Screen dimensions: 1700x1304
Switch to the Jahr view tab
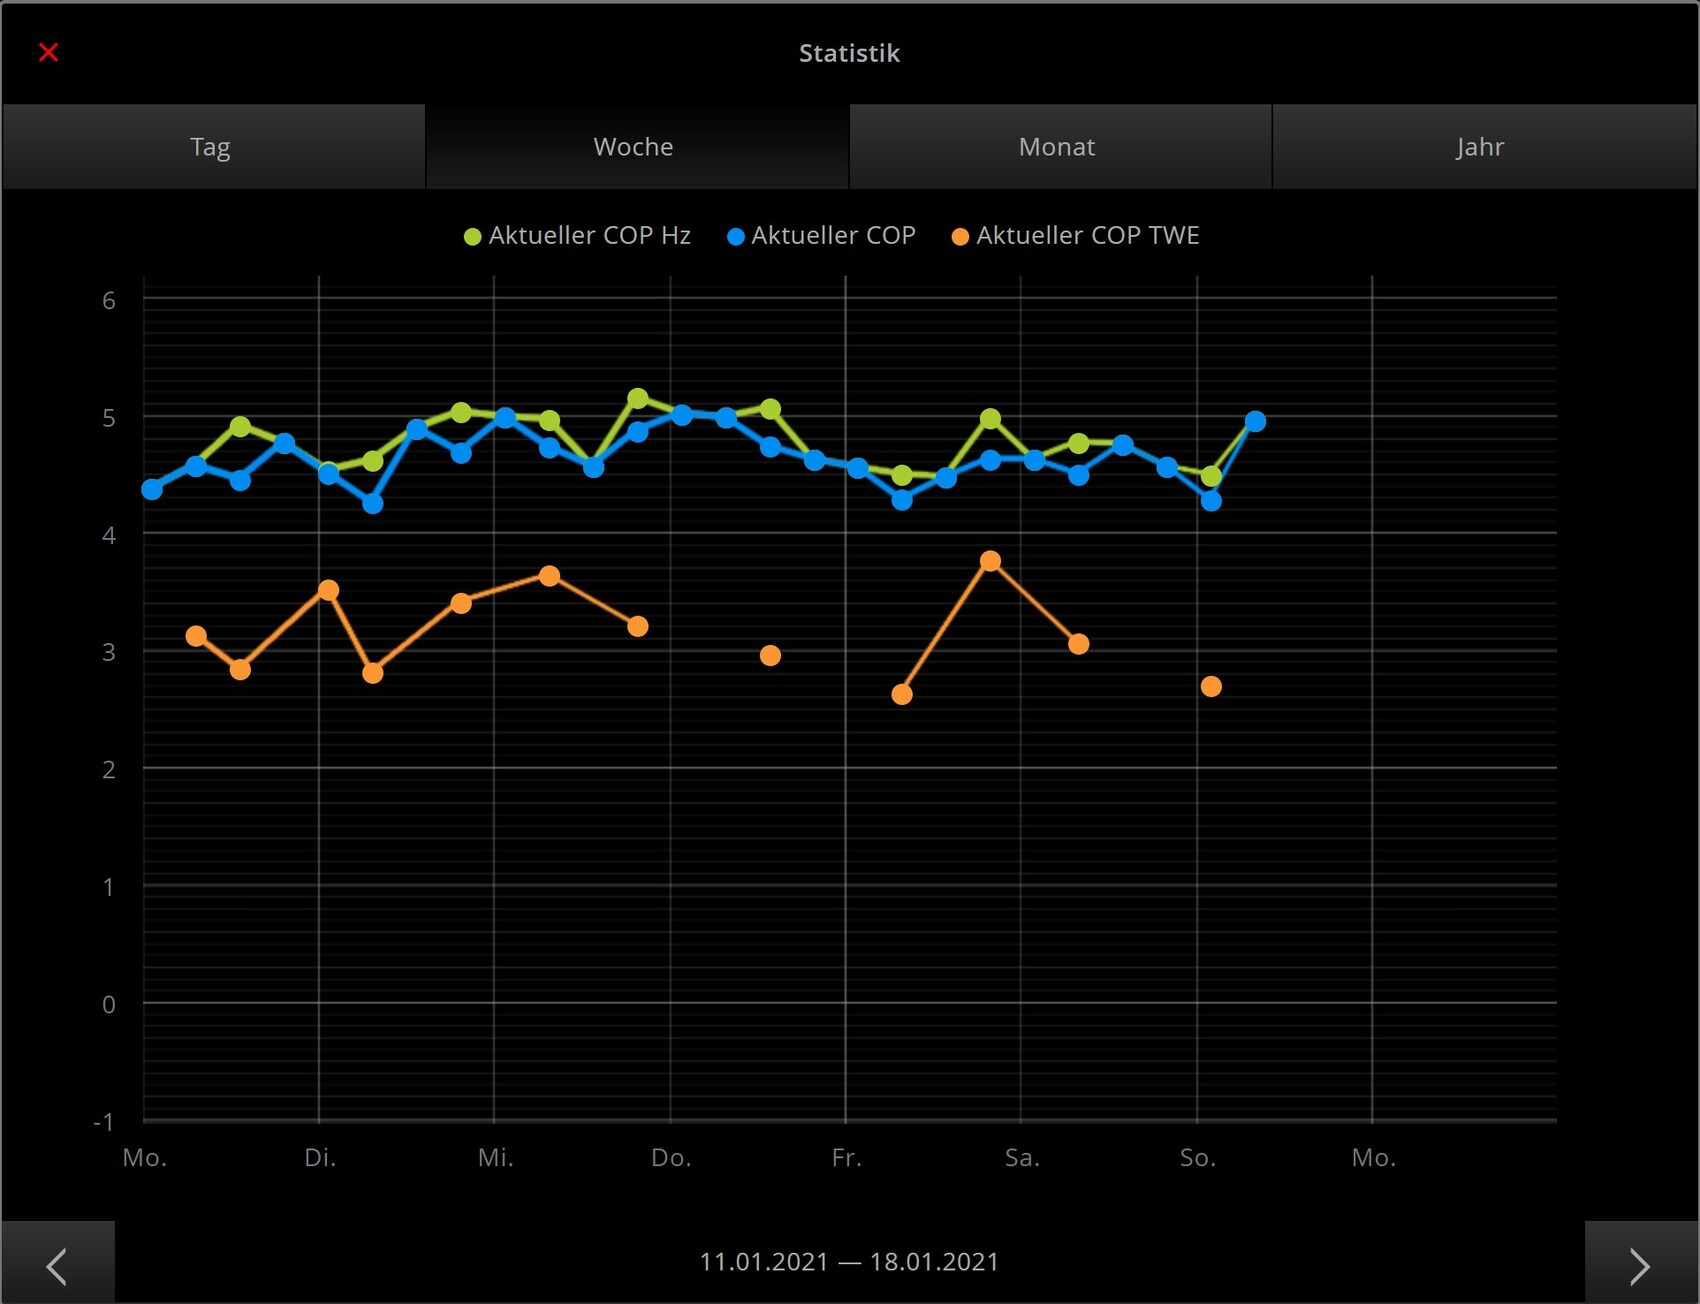tap(1482, 147)
